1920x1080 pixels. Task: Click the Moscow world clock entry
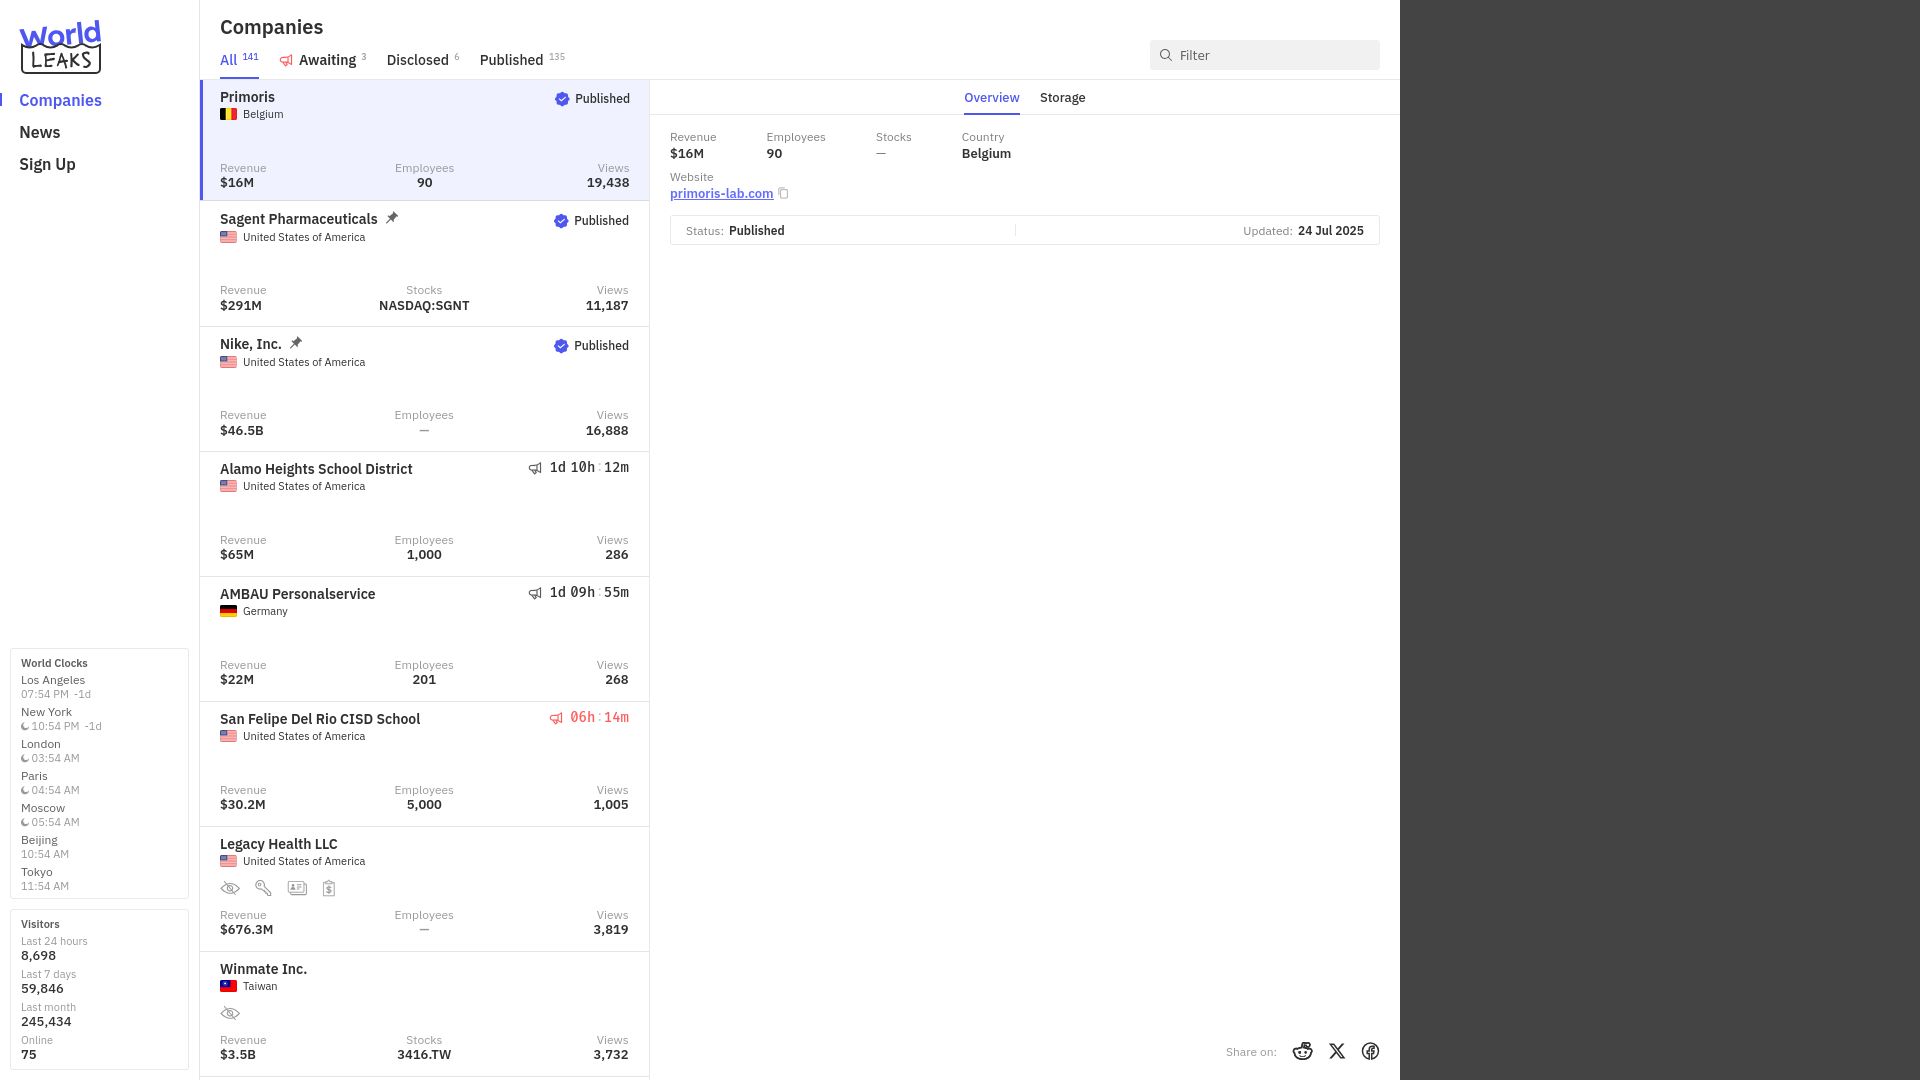[50, 815]
